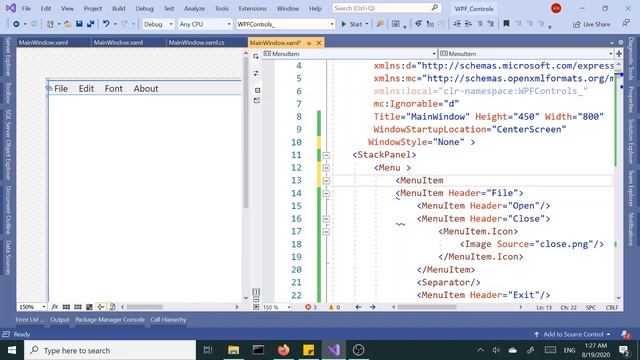Image resolution: width=640 pixels, height=360 pixels.
Task: Open the Build menu
Action: pos(118,8)
